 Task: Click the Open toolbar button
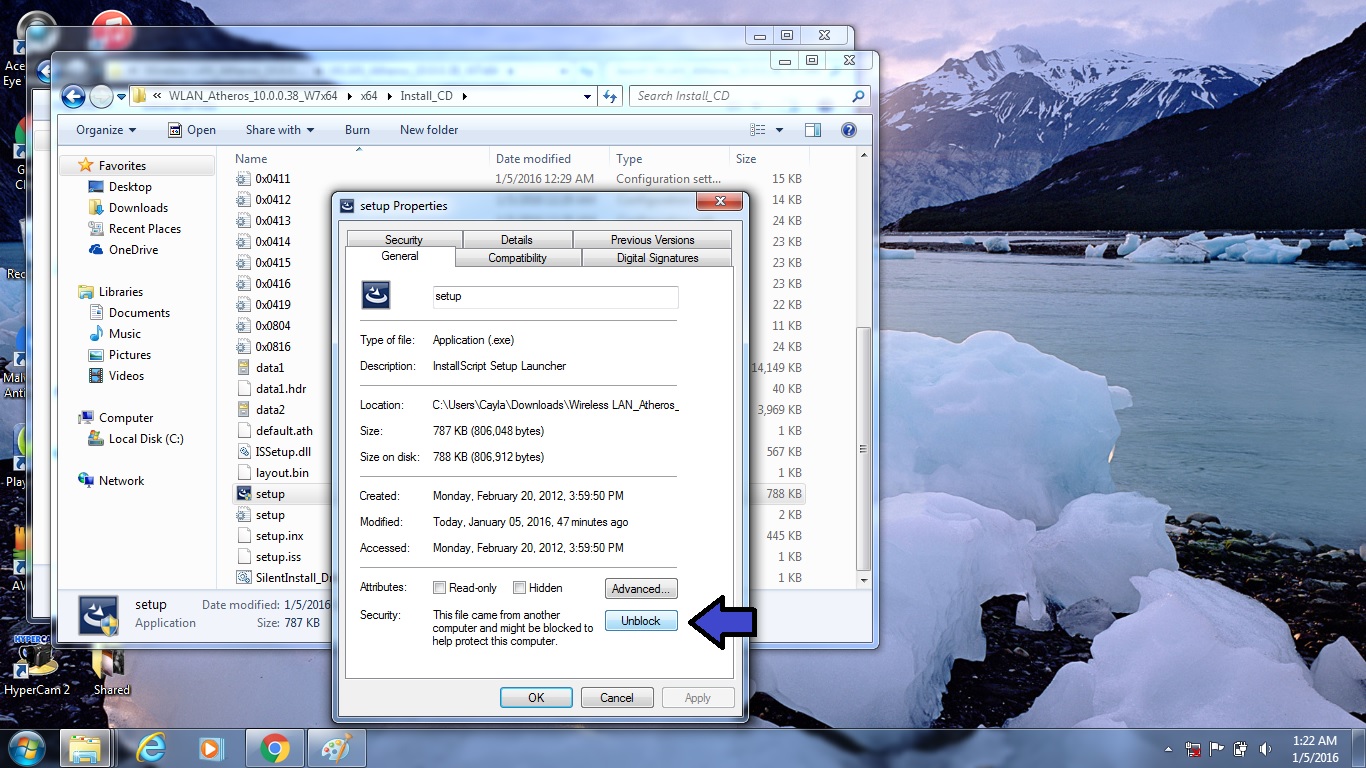(x=192, y=130)
